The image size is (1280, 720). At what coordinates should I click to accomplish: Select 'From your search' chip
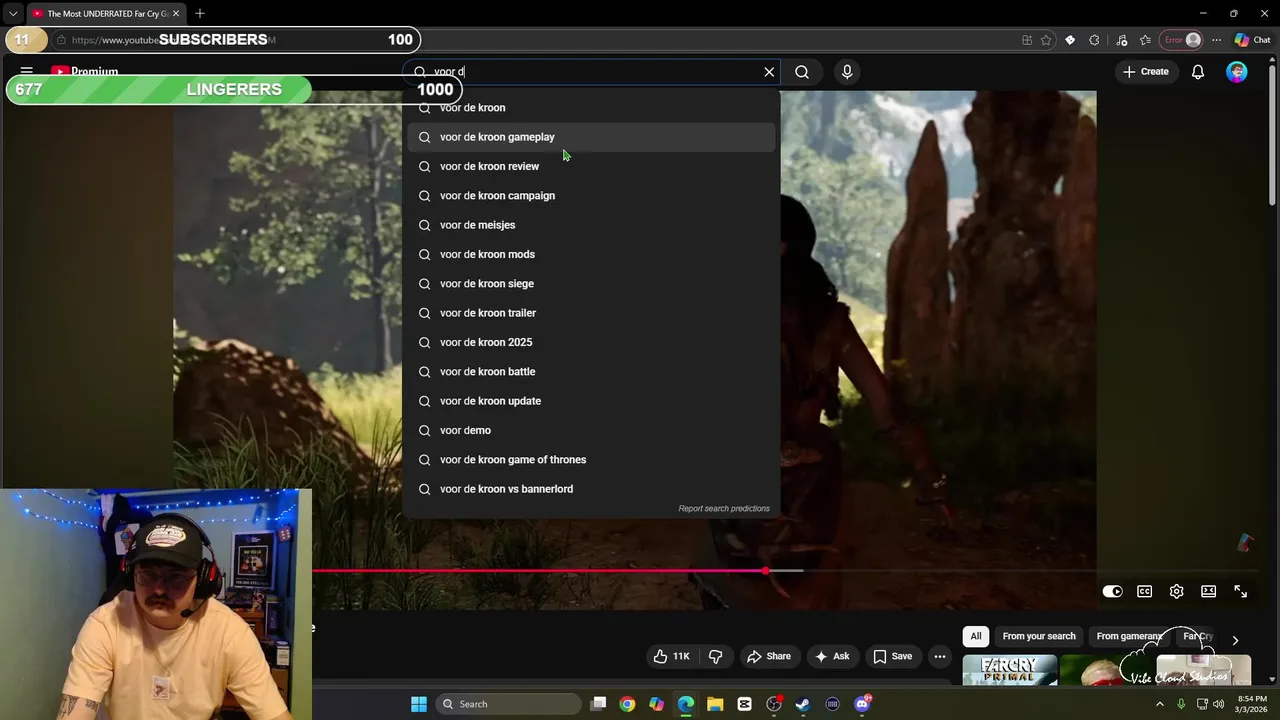click(1039, 636)
